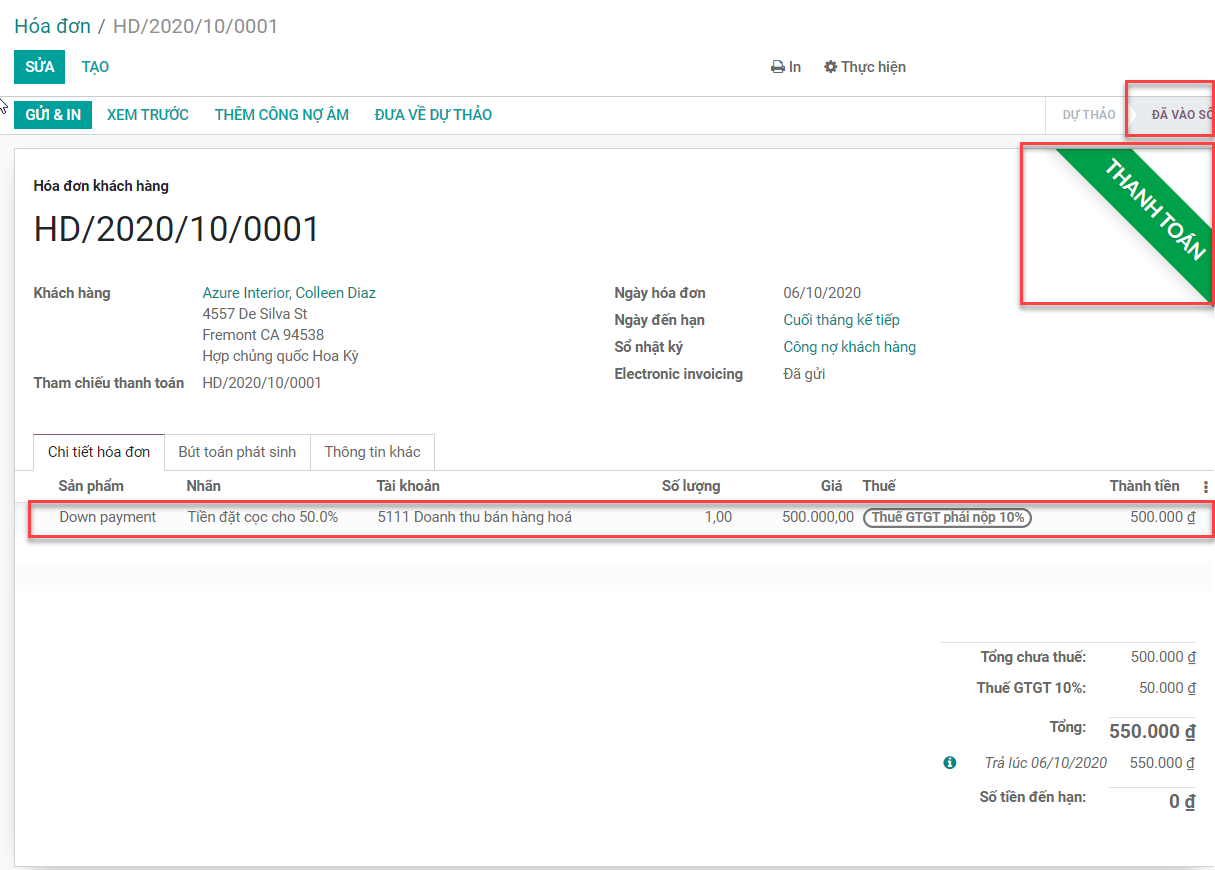Click the payment info icon

[949, 763]
